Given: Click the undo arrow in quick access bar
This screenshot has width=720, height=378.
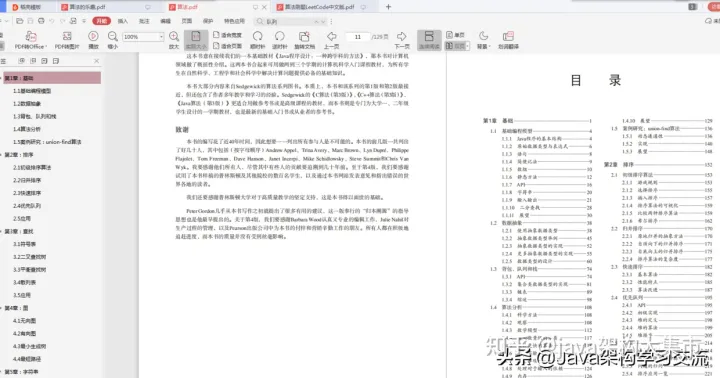Looking at the screenshot, I should 52,21.
